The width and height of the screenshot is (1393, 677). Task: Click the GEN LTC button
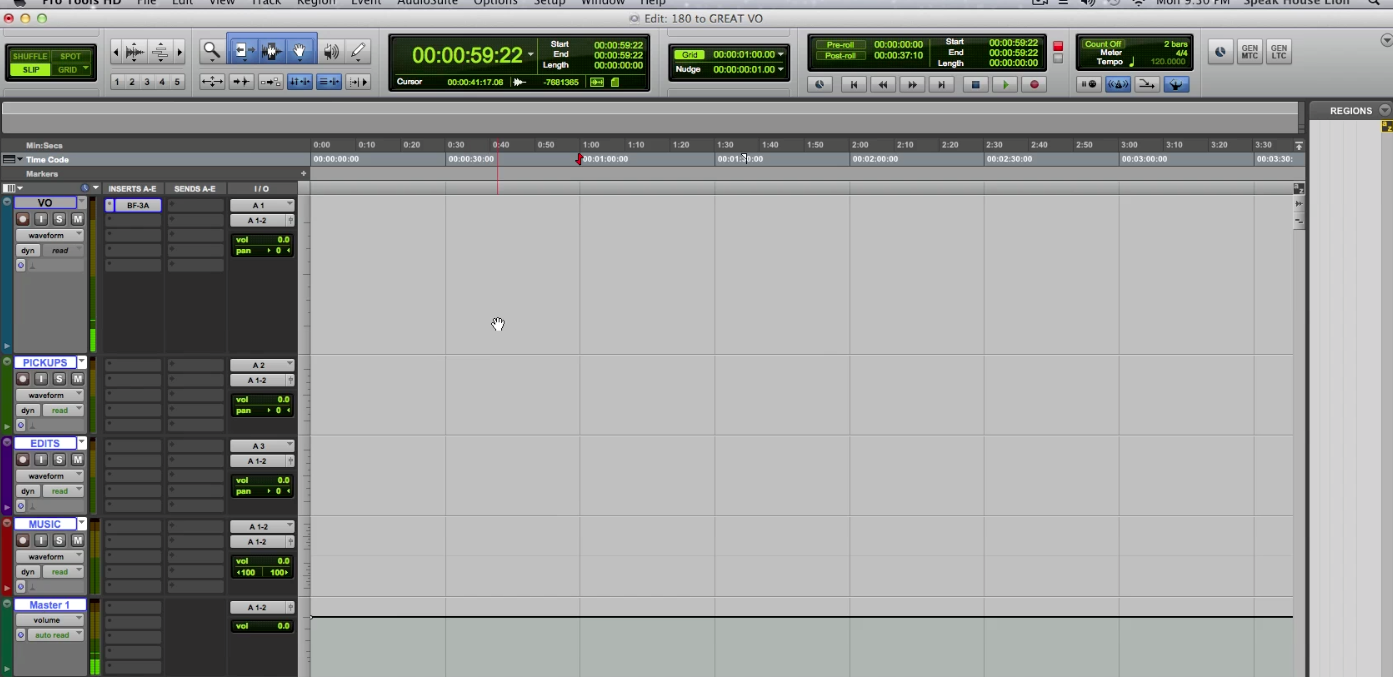(1278, 52)
